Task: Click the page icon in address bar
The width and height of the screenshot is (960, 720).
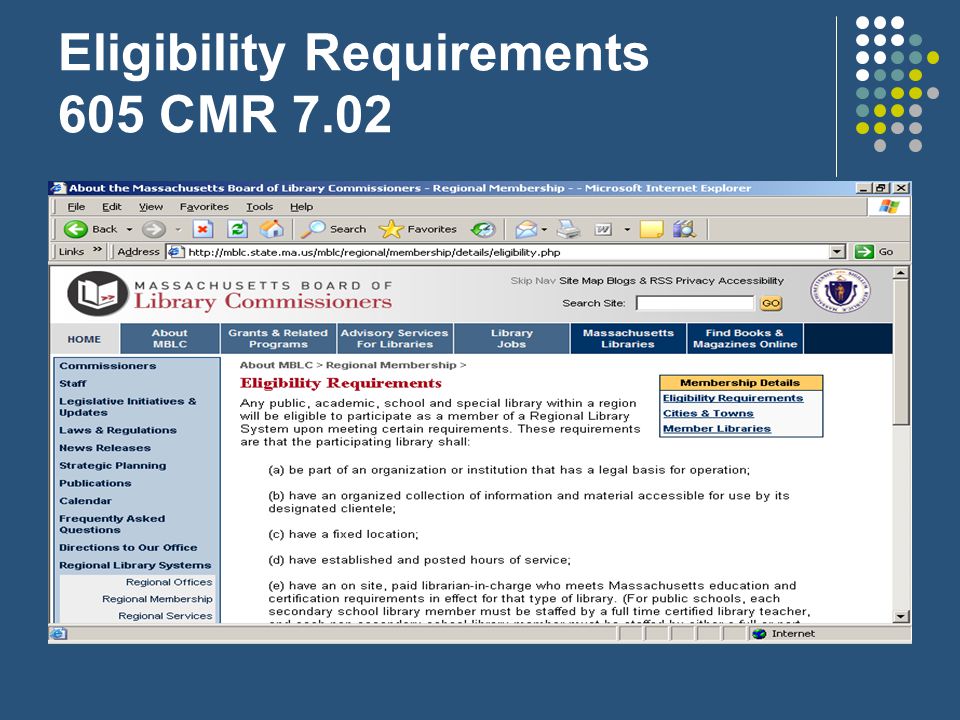Action: tap(176, 252)
